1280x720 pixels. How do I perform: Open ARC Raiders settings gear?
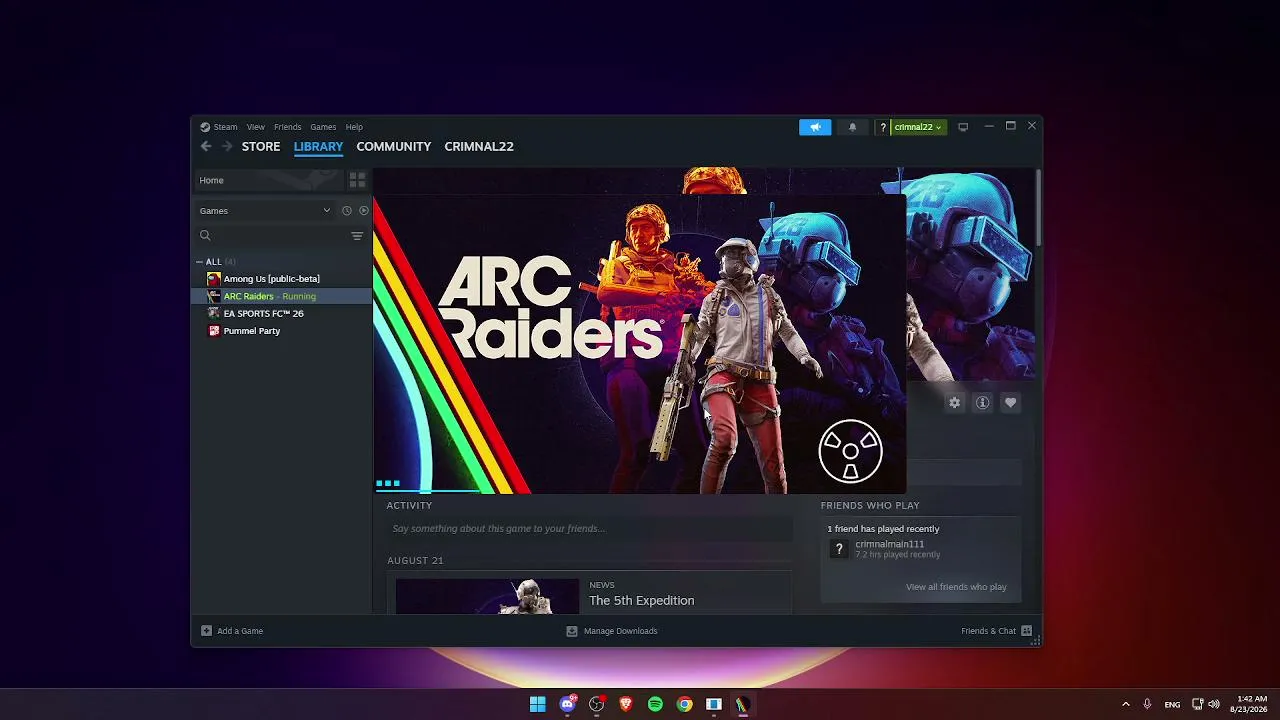[x=954, y=402]
